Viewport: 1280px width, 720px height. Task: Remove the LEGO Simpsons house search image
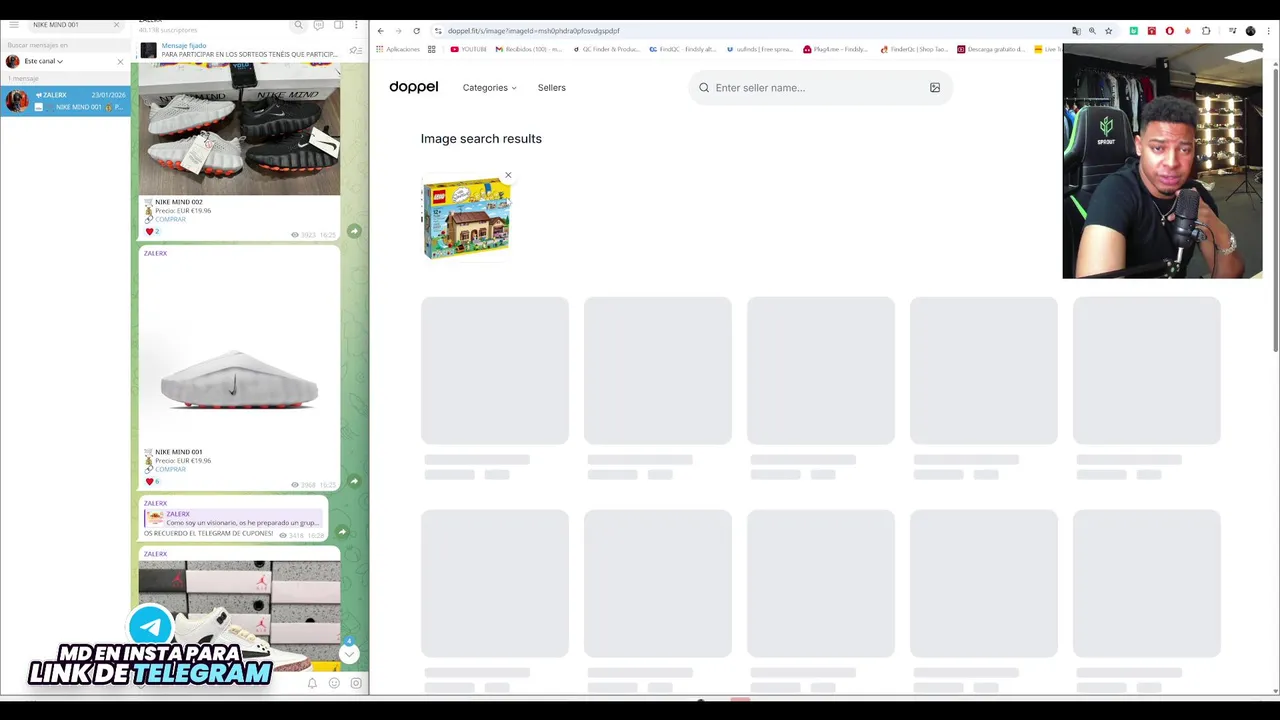pyautogui.click(x=508, y=175)
